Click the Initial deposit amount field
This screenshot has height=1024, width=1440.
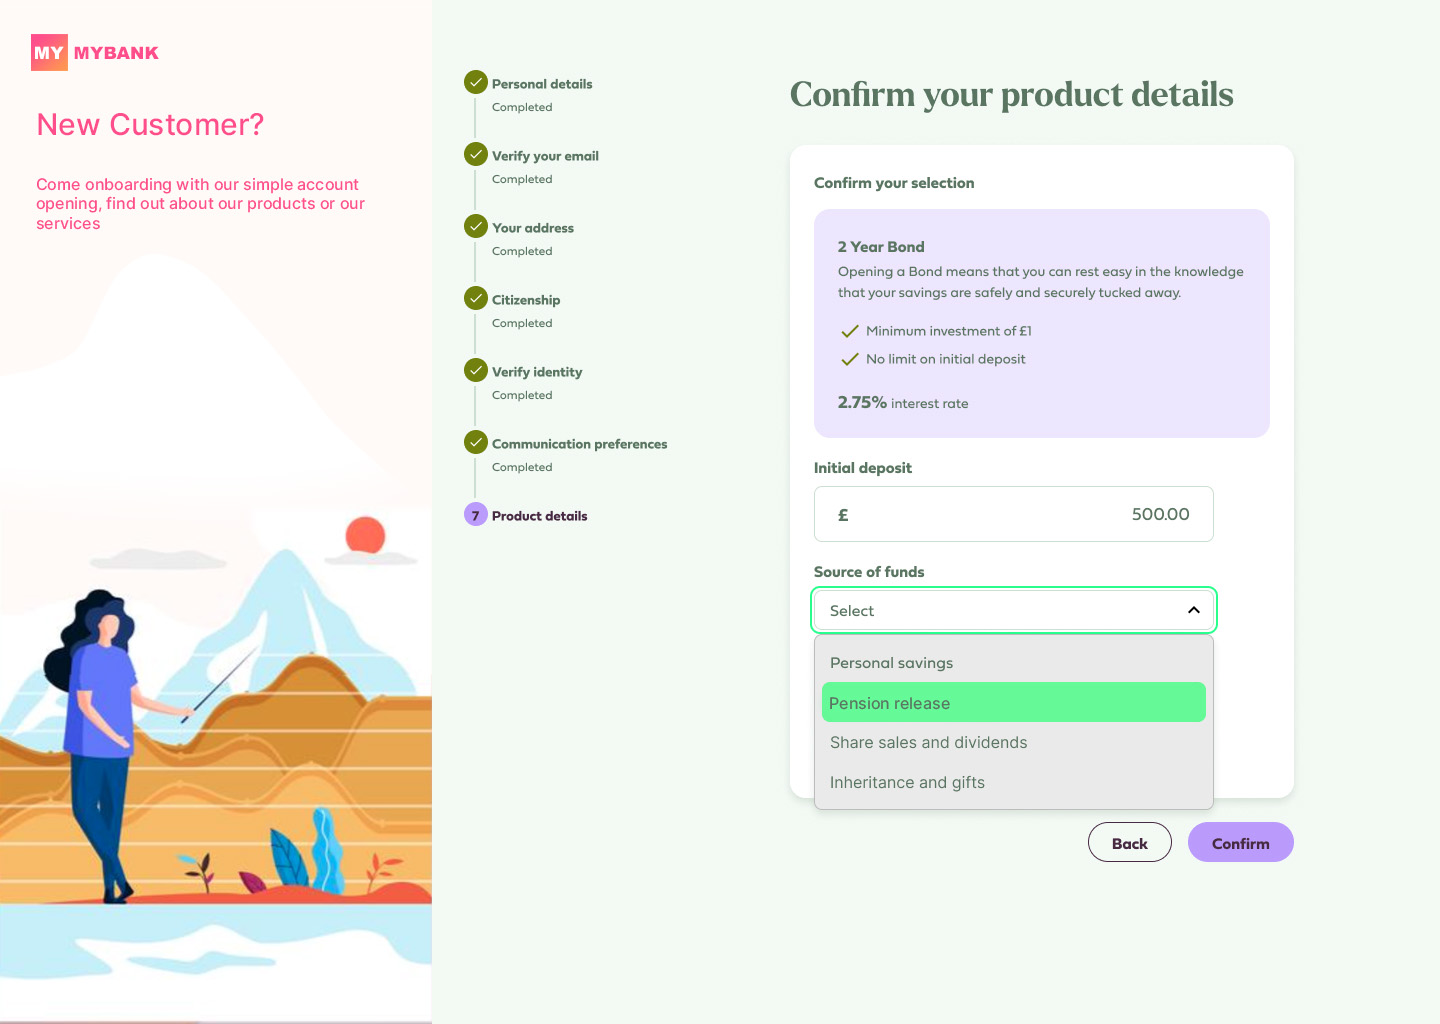[x=1013, y=514]
